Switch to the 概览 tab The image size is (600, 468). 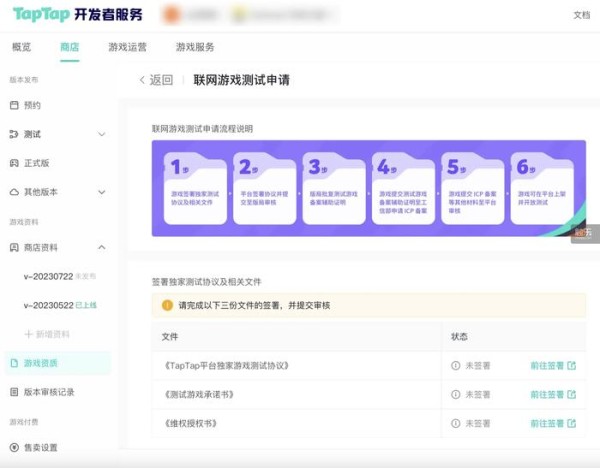[21, 47]
